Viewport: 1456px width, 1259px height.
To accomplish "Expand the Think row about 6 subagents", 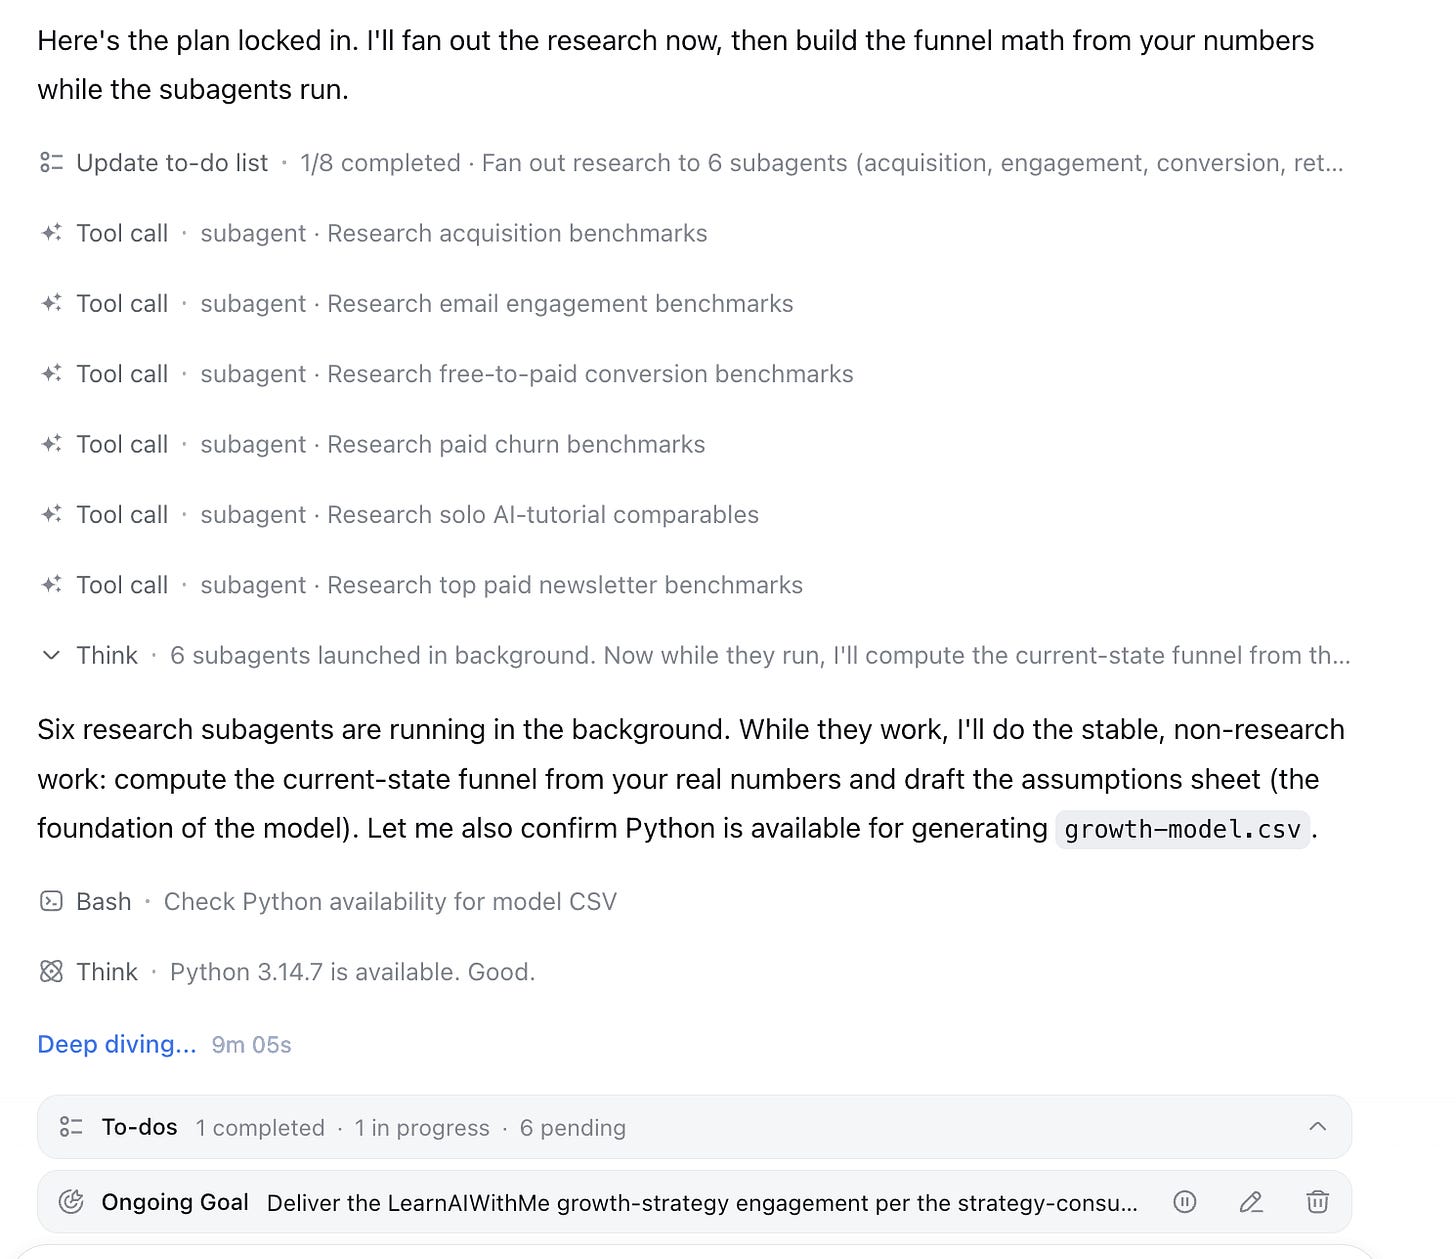I will tap(51, 655).
